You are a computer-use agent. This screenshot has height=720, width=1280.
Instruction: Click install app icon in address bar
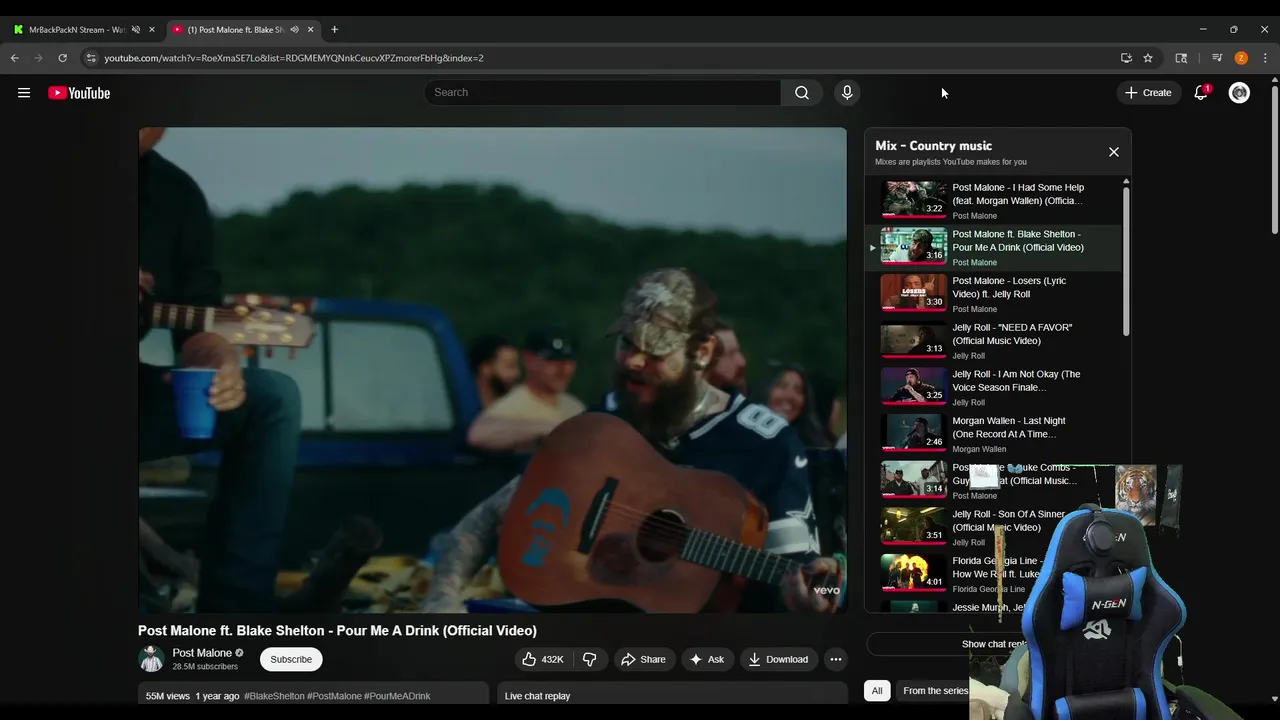click(x=1126, y=58)
